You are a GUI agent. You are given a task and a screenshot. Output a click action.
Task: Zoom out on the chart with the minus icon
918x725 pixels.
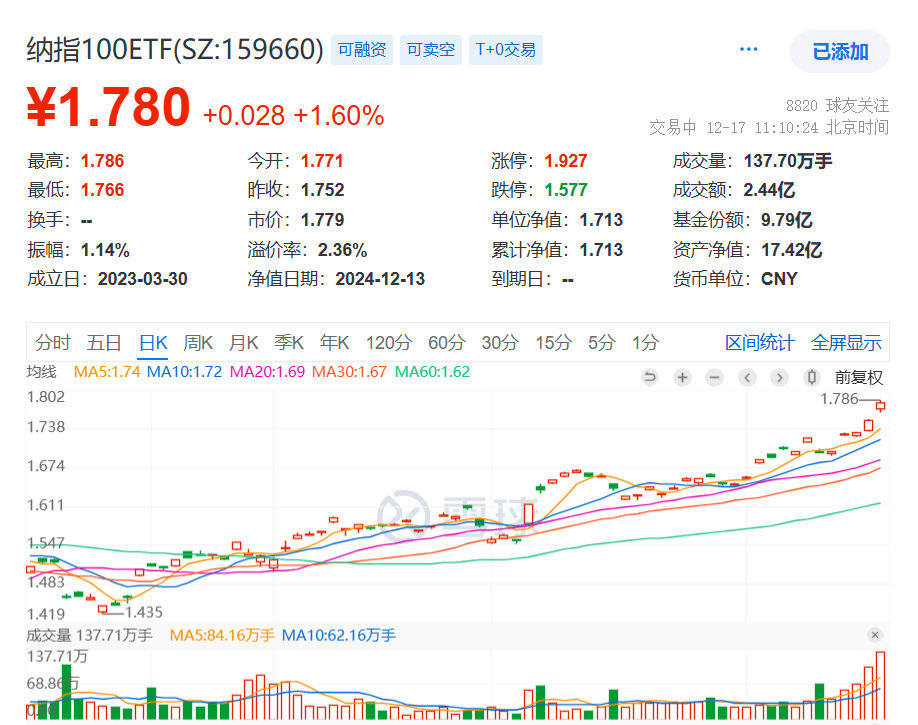(x=713, y=378)
